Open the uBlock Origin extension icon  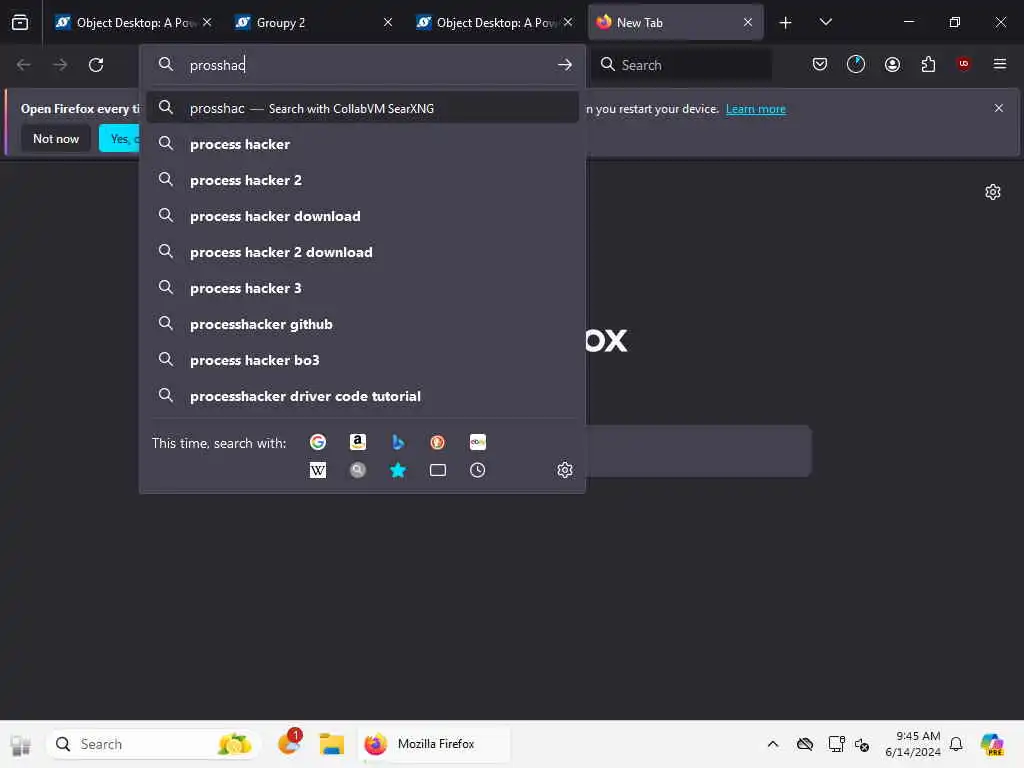click(x=963, y=63)
